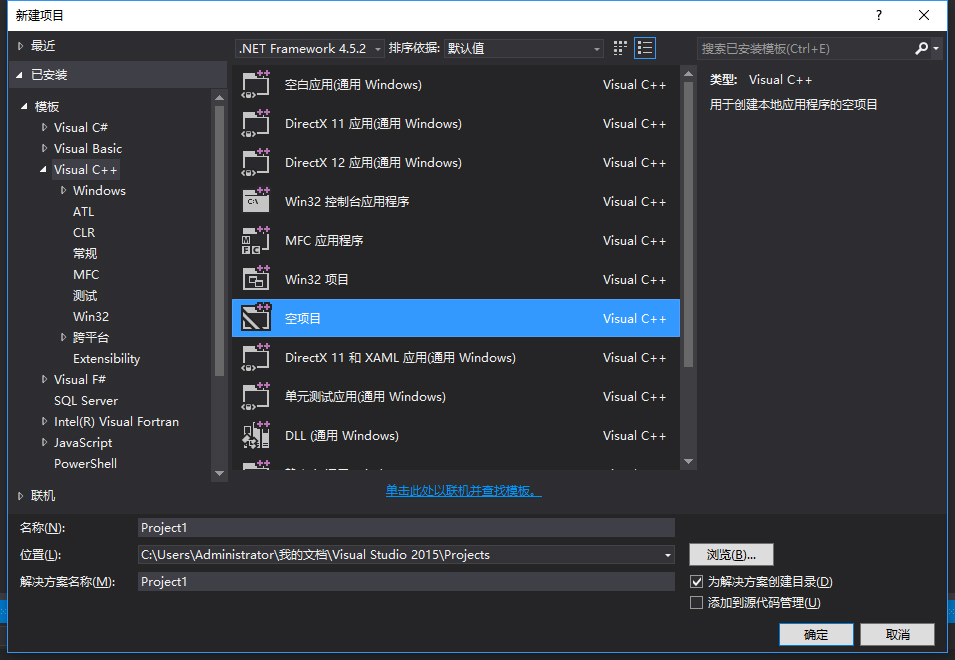Pick the DLL (通用 Windows) template icon

pyautogui.click(x=256, y=435)
